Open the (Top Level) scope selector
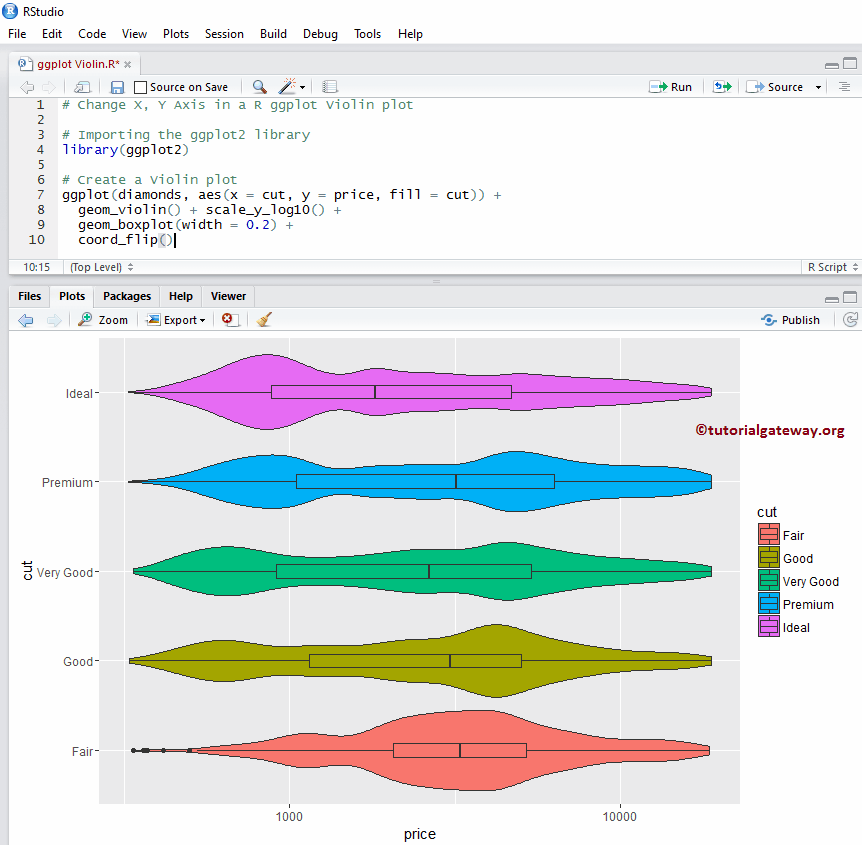This screenshot has width=862, height=845. [x=100, y=267]
